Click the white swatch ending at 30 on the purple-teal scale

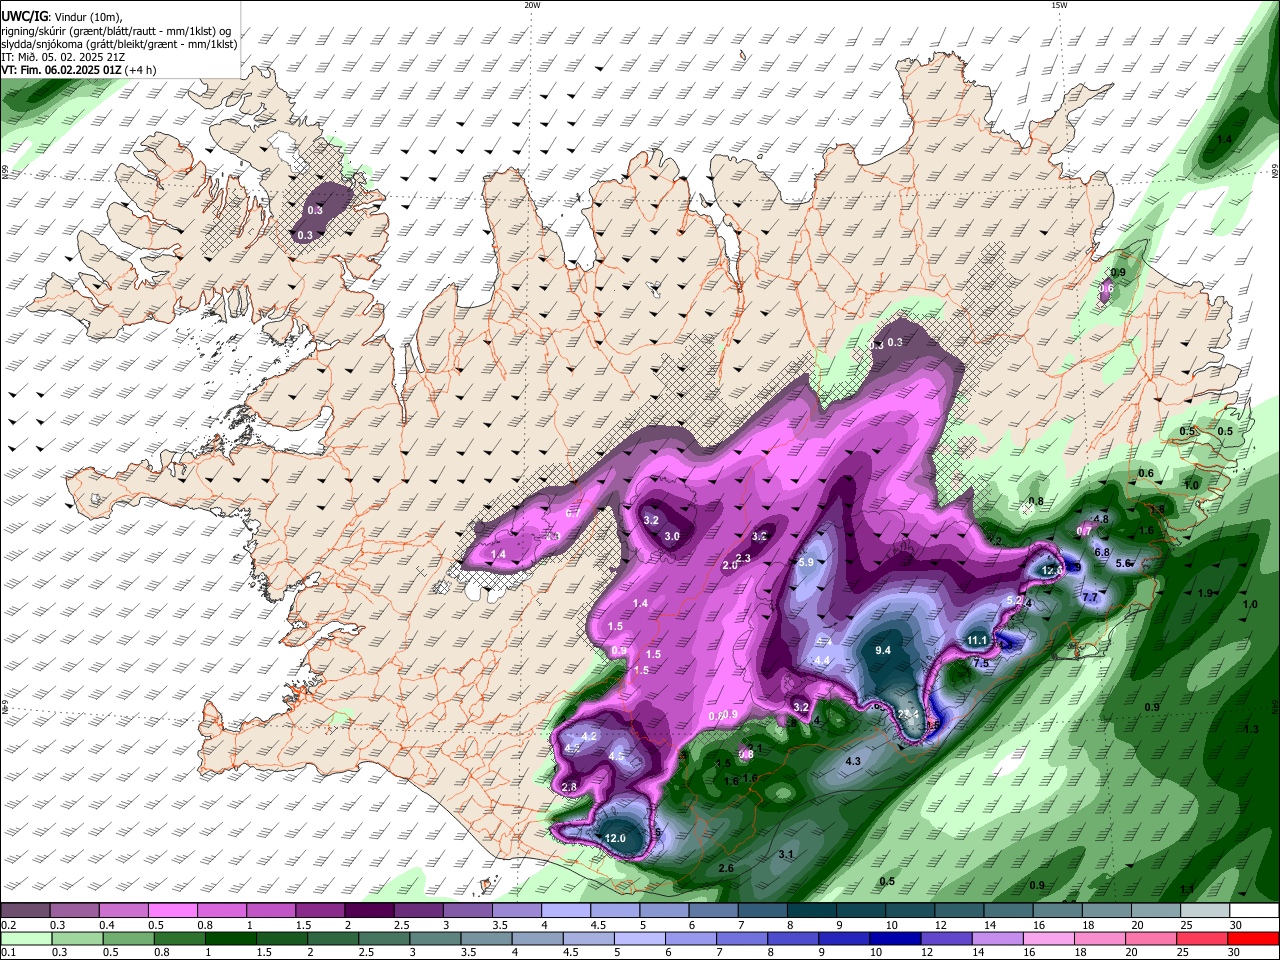pos(1252,910)
